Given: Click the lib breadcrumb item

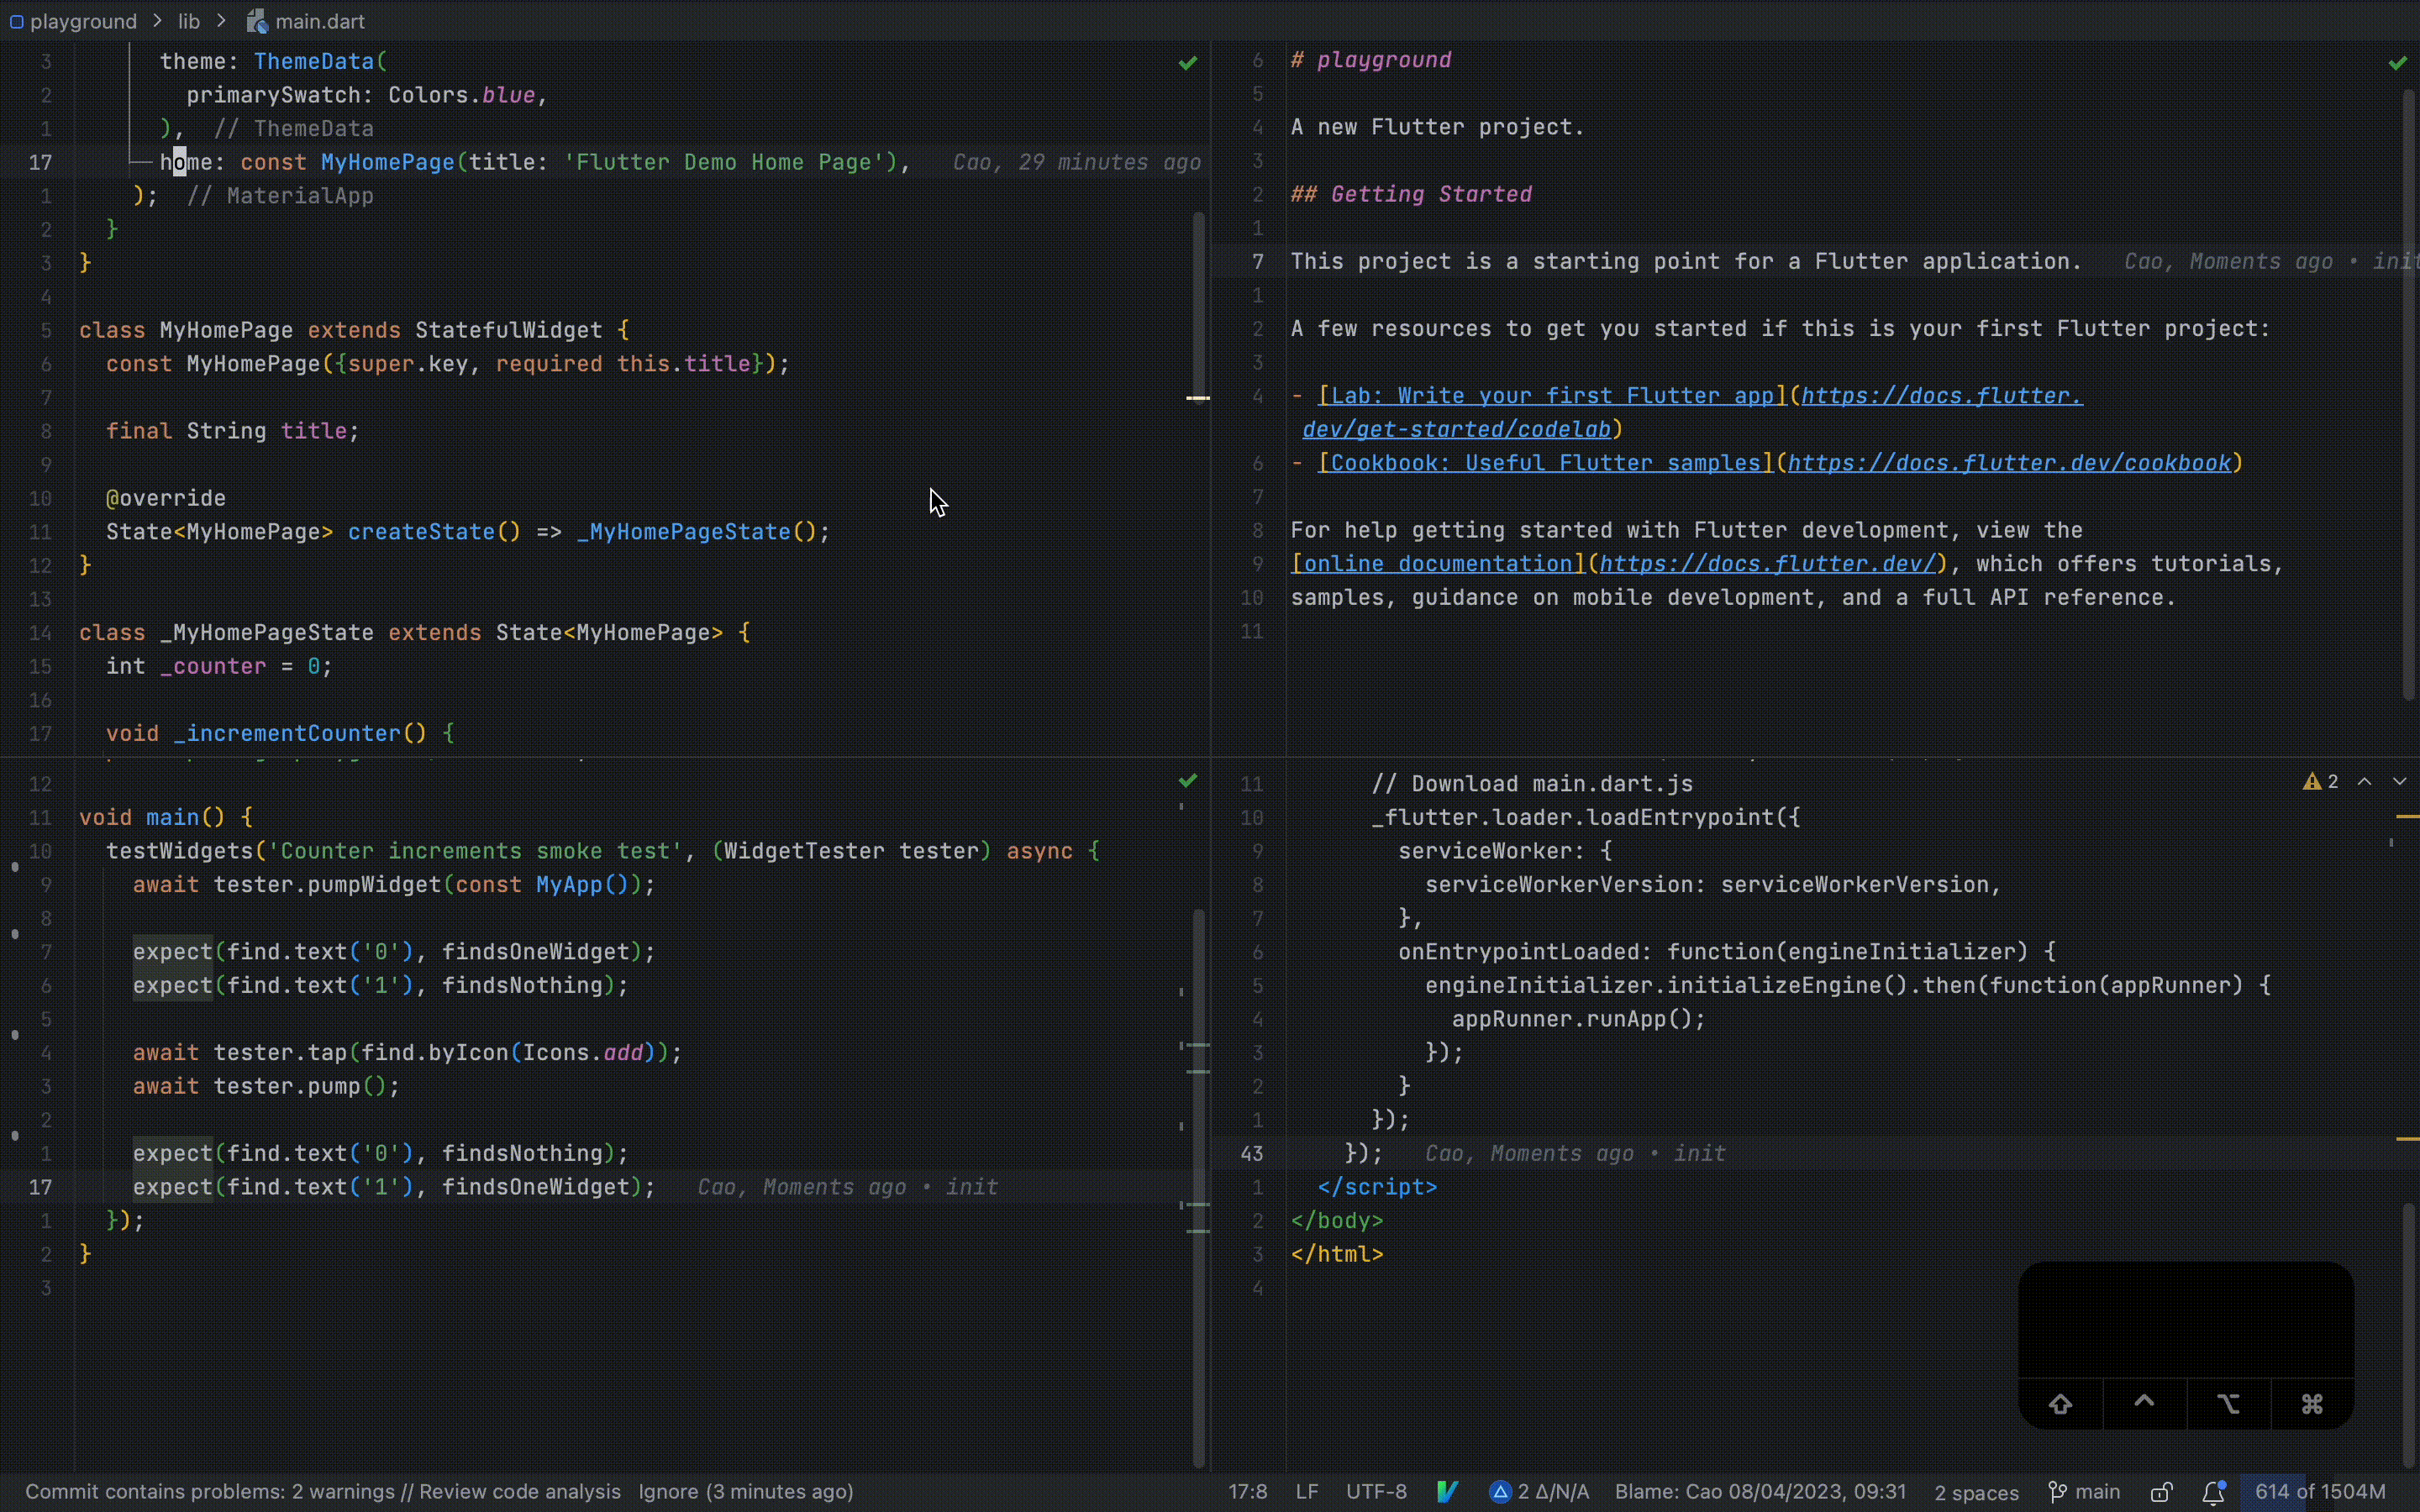Looking at the screenshot, I should coord(189,21).
